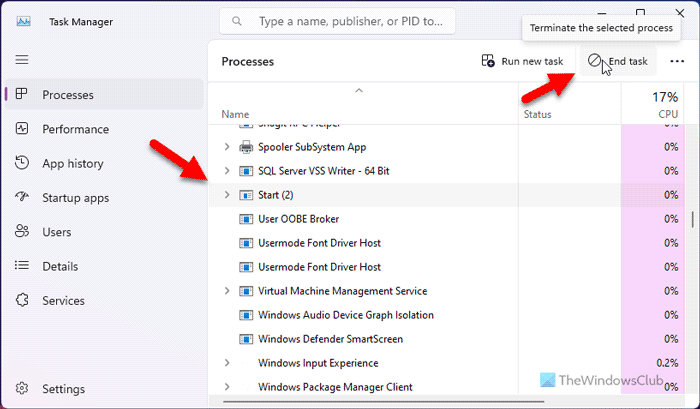Expand Virtual Machine Management Service row
Image resolution: width=700 pixels, height=409 pixels.
pyautogui.click(x=227, y=292)
